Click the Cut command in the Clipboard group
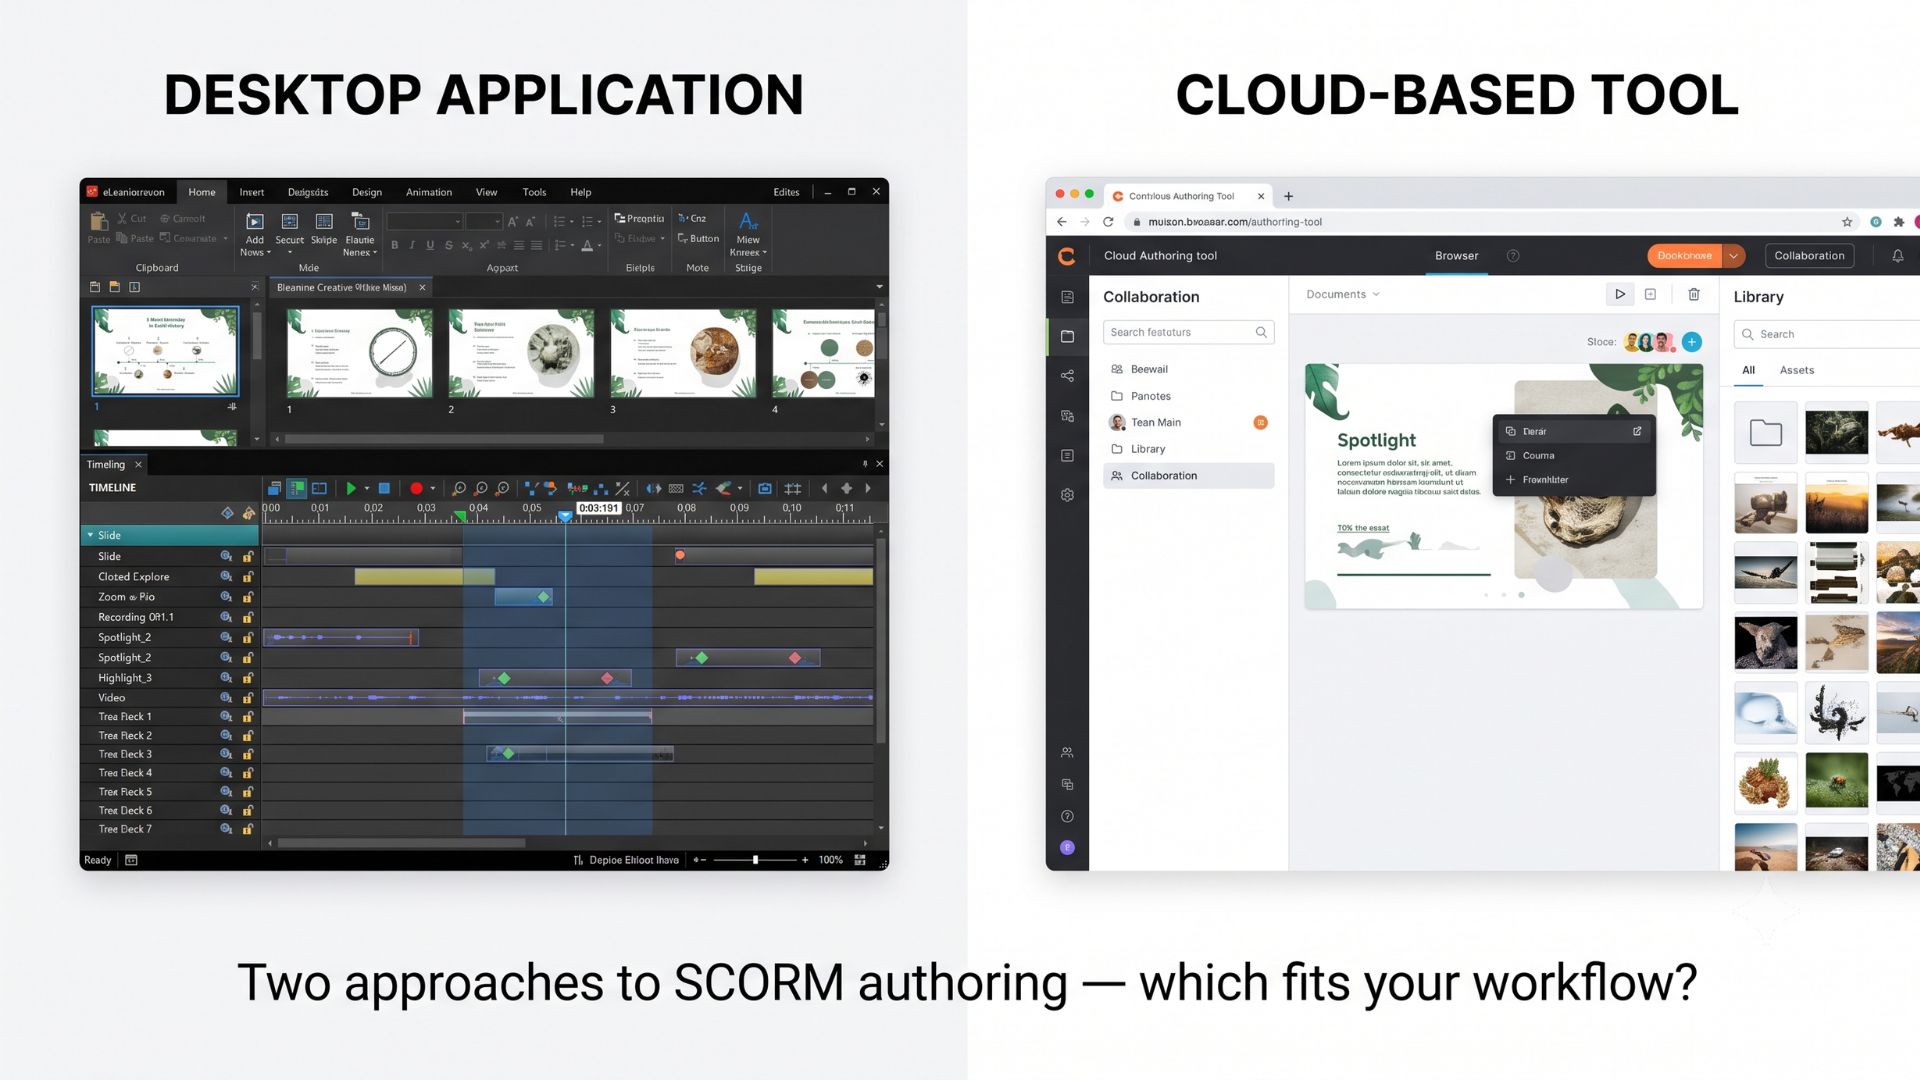This screenshot has width=1920, height=1080. coord(131,218)
